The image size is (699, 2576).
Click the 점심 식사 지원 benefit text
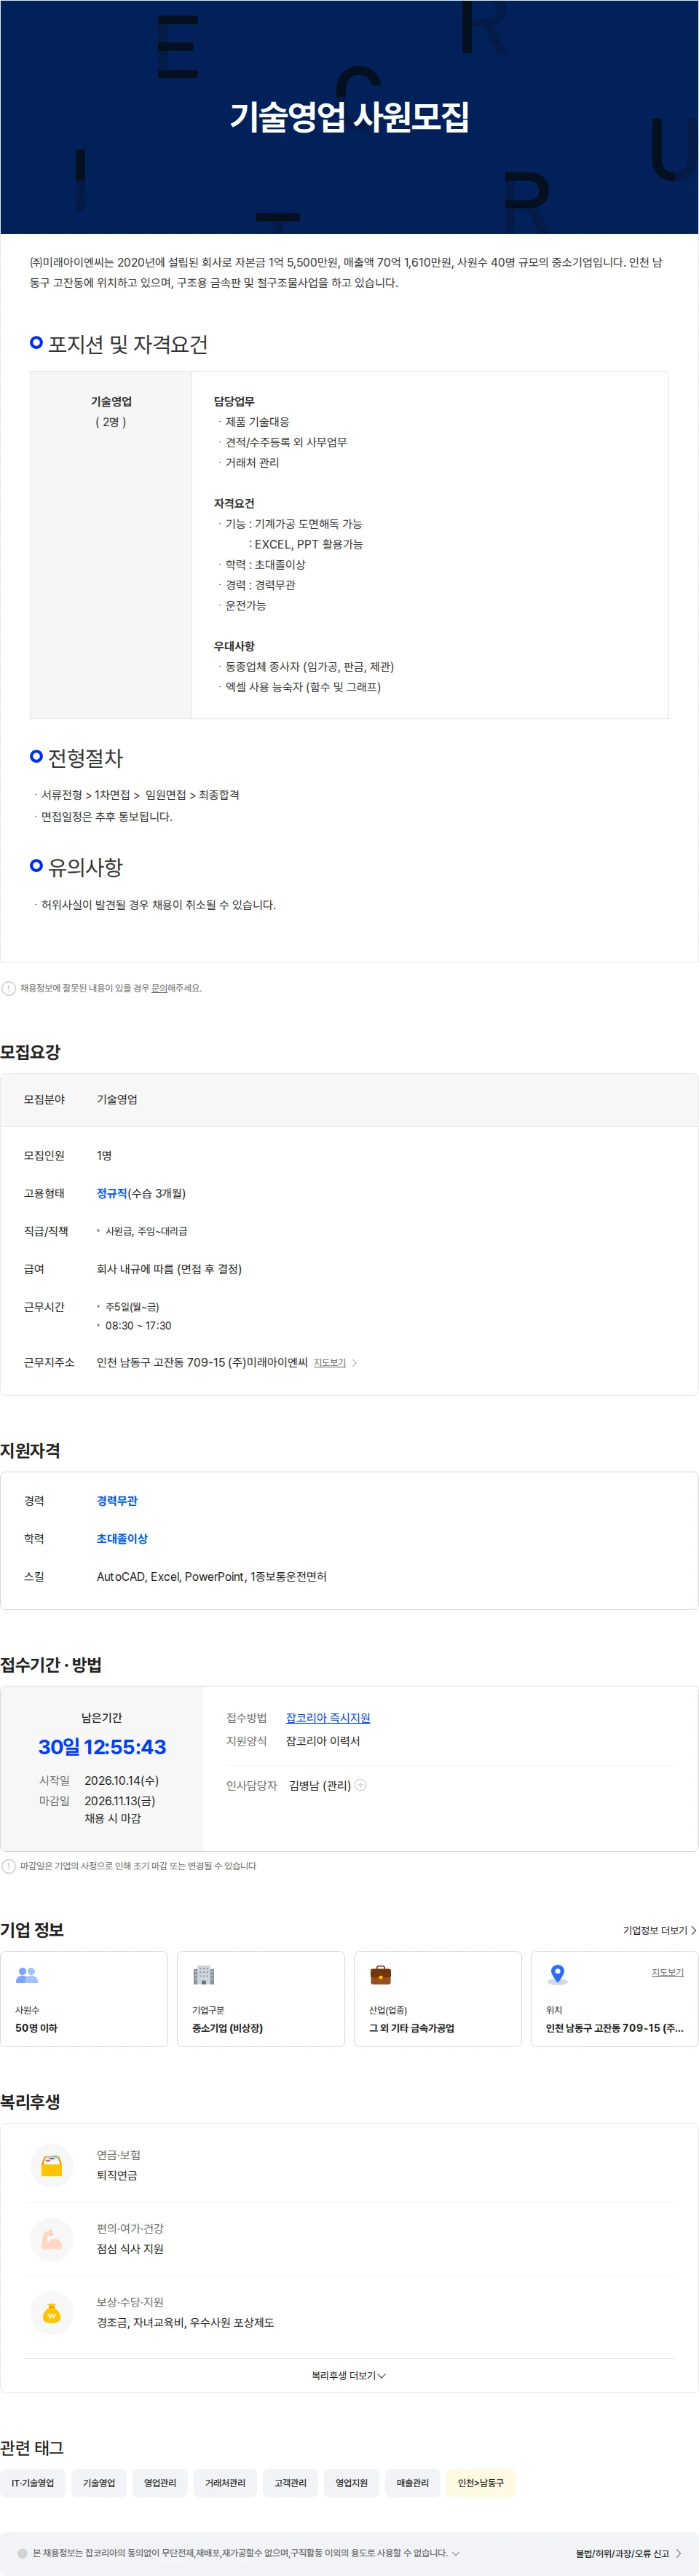pyautogui.click(x=130, y=2249)
